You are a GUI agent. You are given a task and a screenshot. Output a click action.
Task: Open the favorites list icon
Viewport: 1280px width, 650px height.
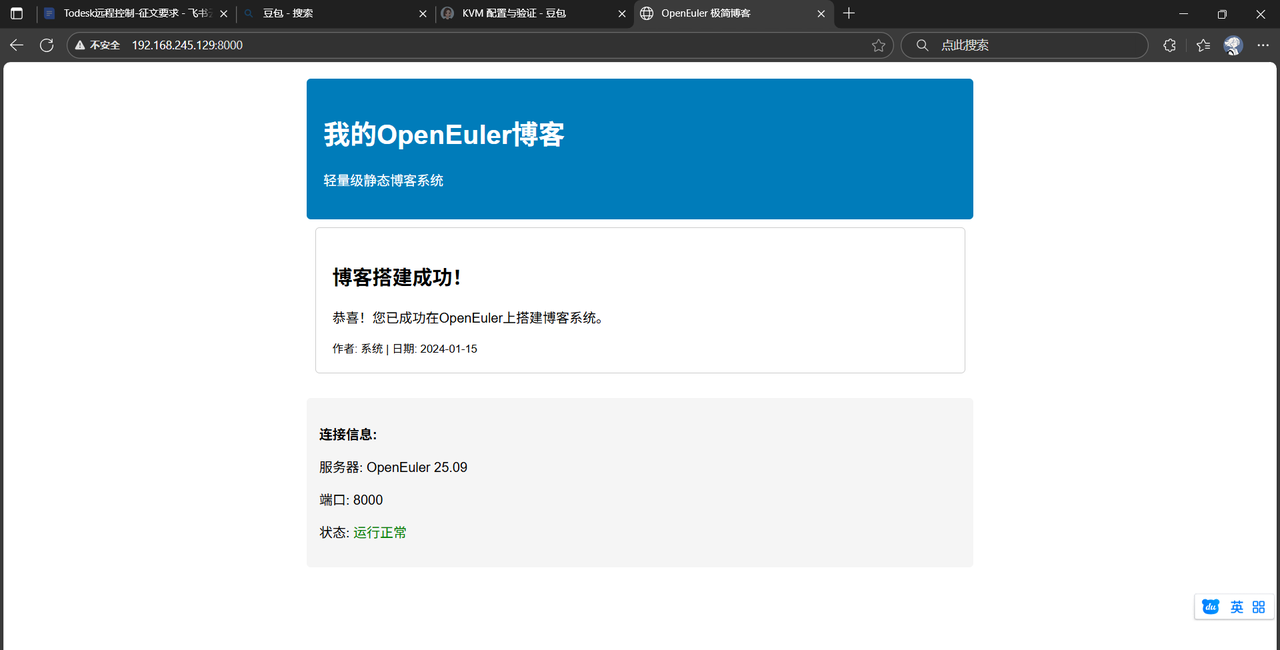click(x=1203, y=45)
